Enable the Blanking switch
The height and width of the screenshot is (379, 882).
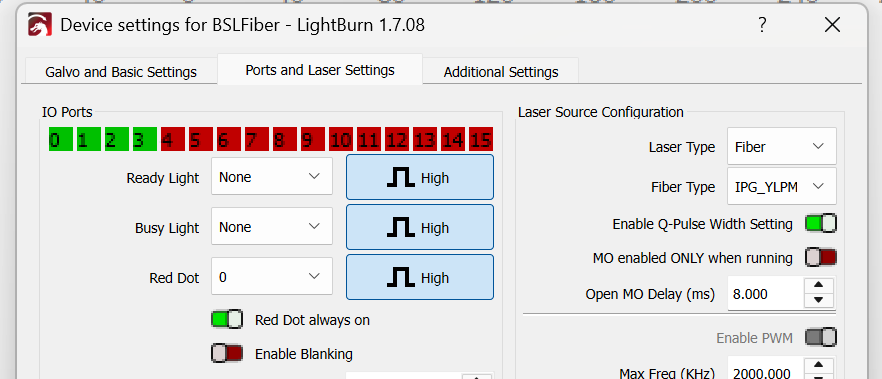227,354
